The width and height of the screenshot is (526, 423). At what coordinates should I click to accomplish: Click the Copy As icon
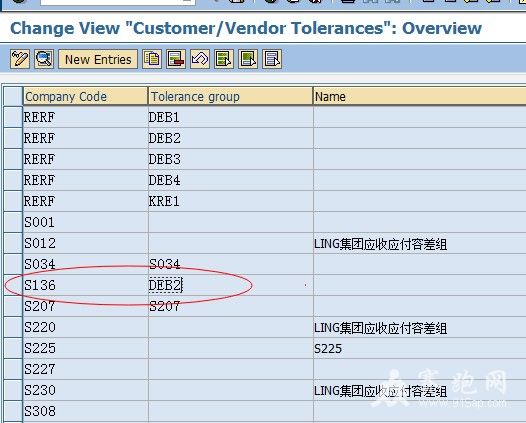tap(152, 59)
